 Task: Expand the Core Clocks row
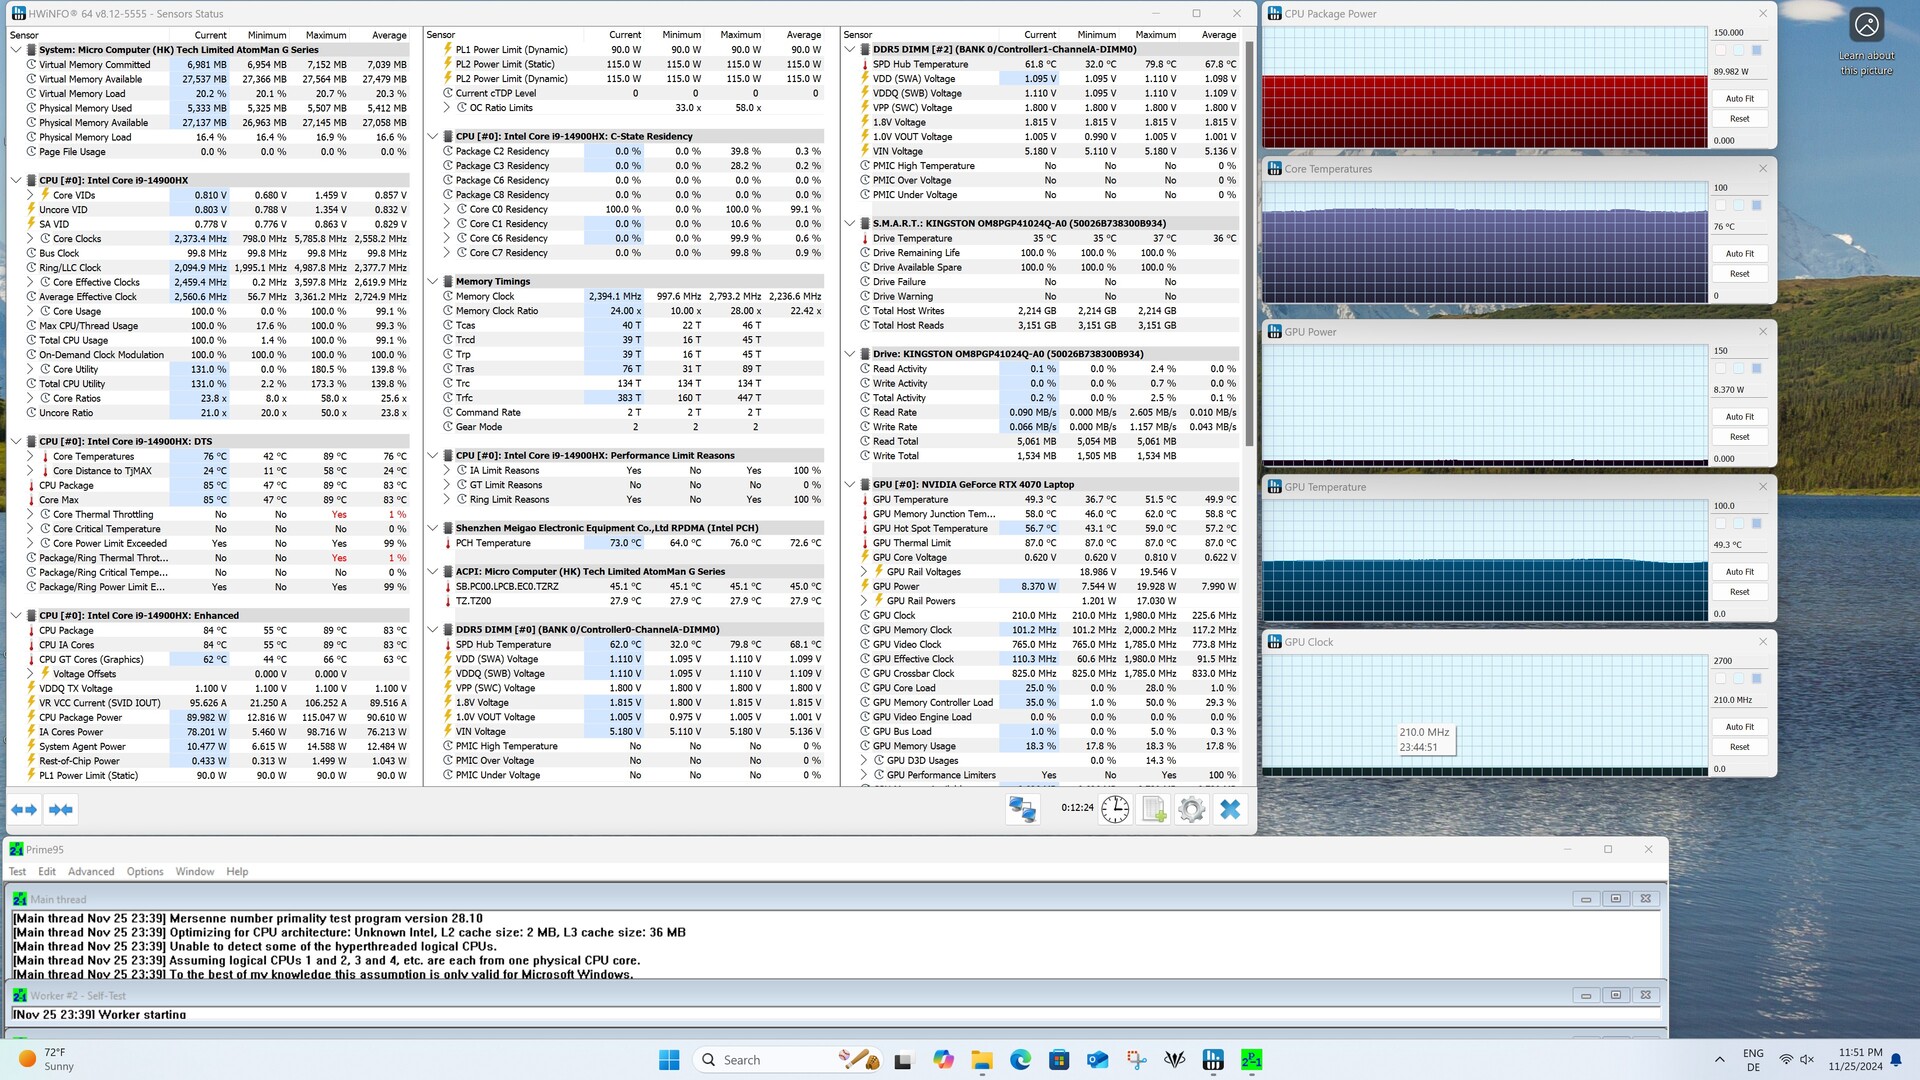click(30, 239)
